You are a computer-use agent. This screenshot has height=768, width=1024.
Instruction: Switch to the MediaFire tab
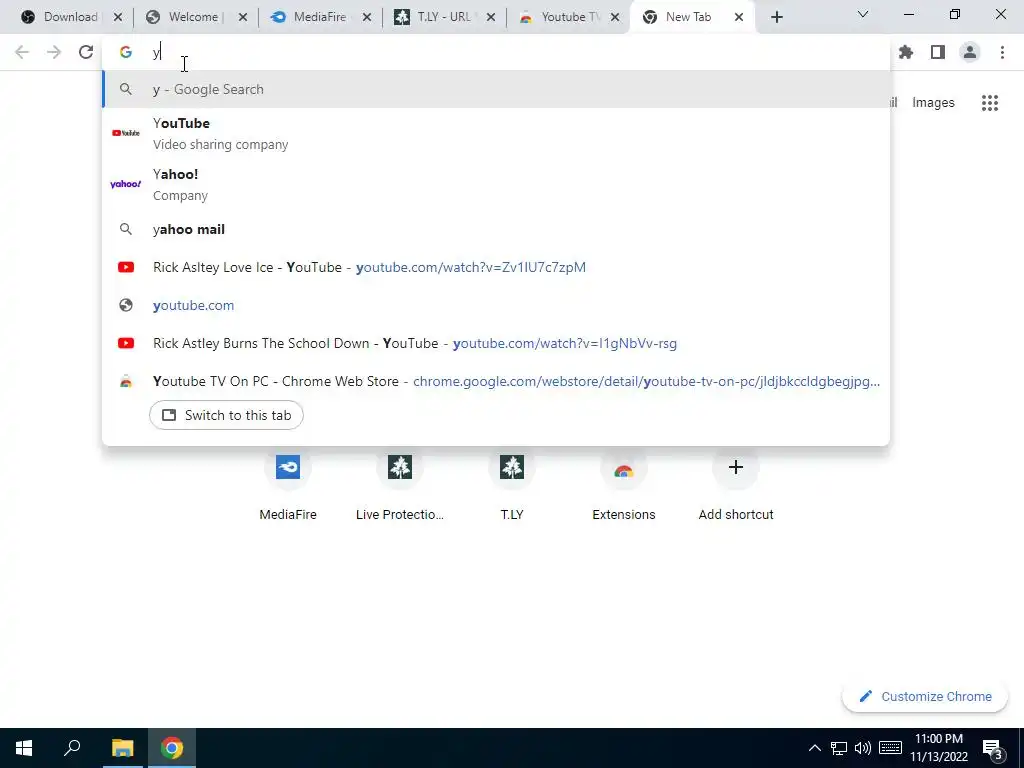[x=319, y=17]
